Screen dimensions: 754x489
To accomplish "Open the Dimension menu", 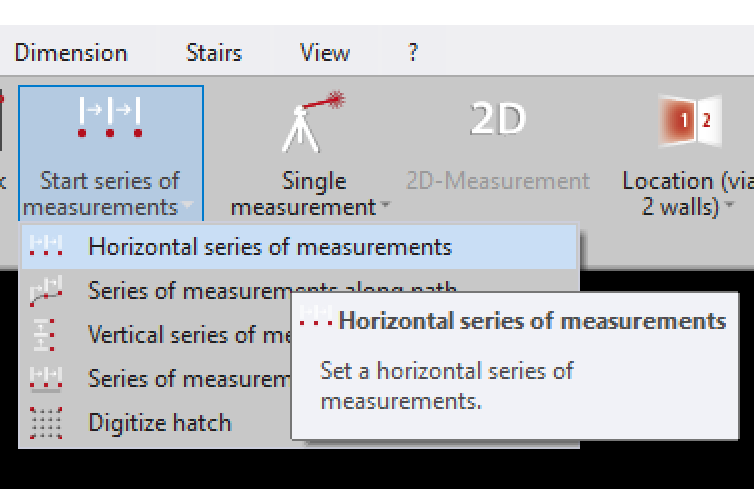I will (x=70, y=53).
